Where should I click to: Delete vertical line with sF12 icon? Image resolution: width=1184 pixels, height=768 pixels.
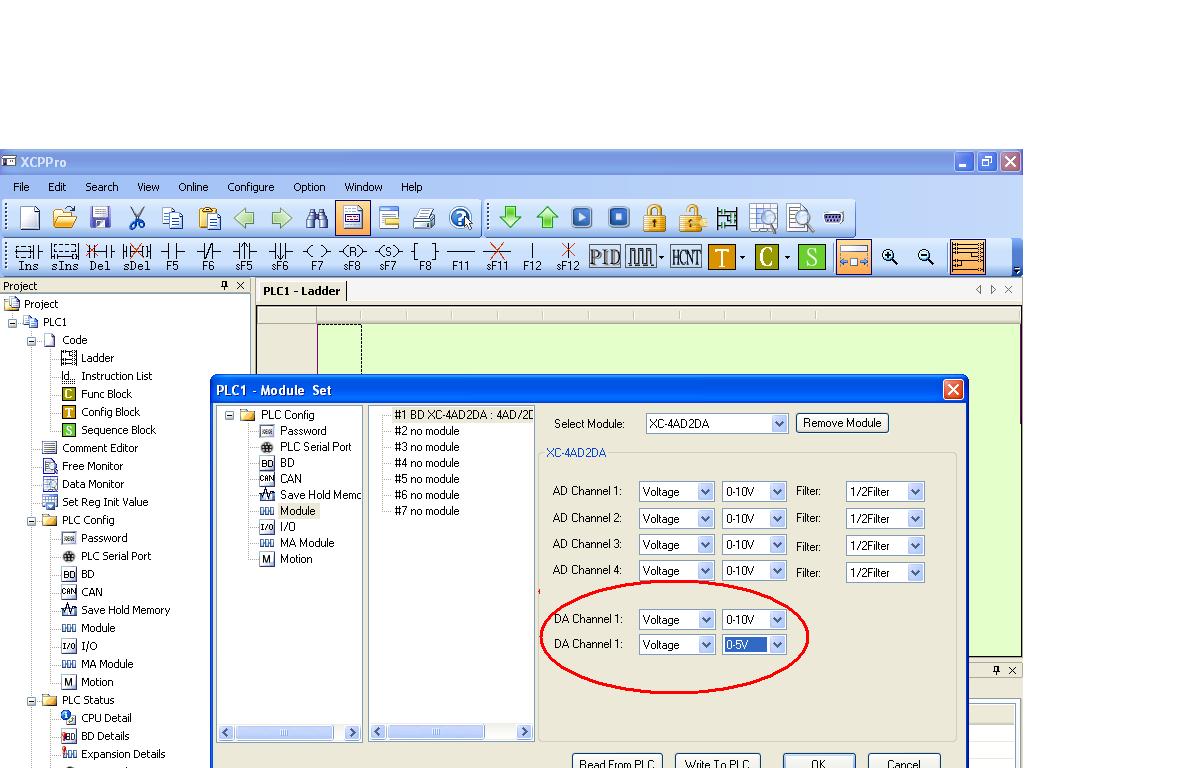pos(568,257)
